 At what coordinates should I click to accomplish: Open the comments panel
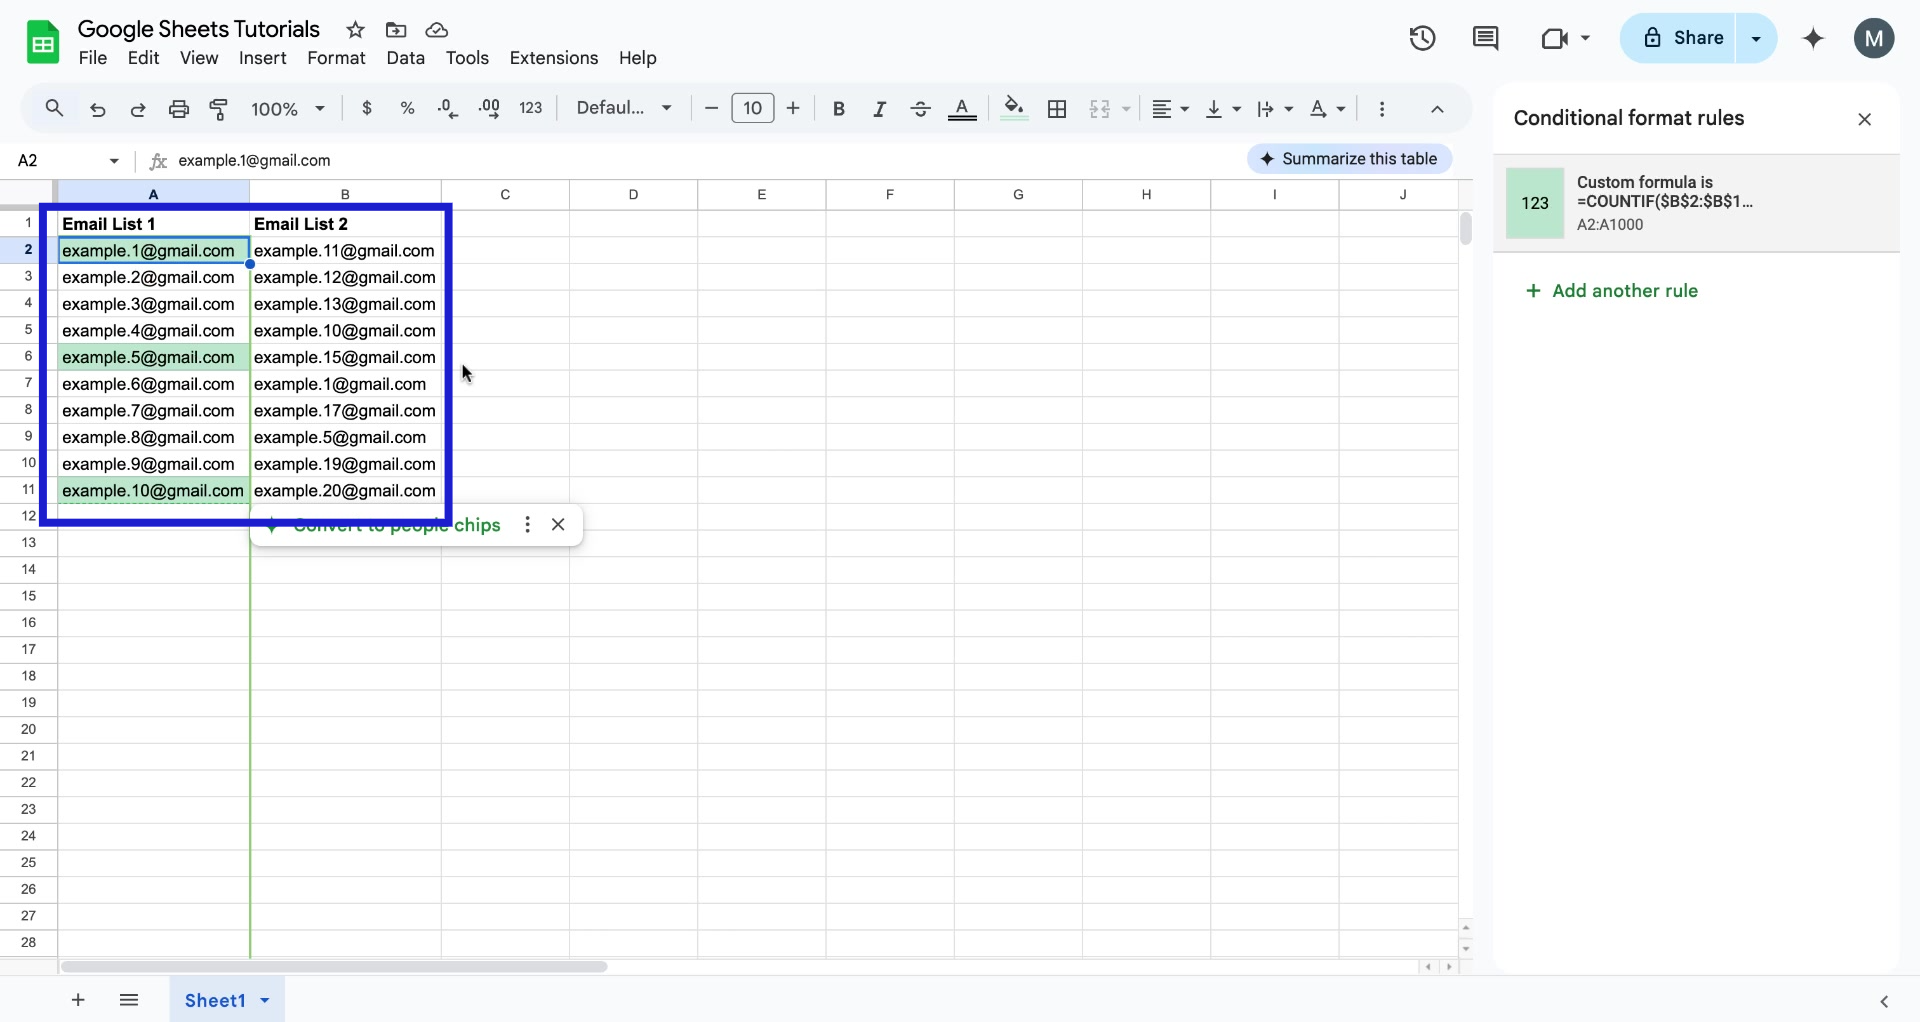1486,38
